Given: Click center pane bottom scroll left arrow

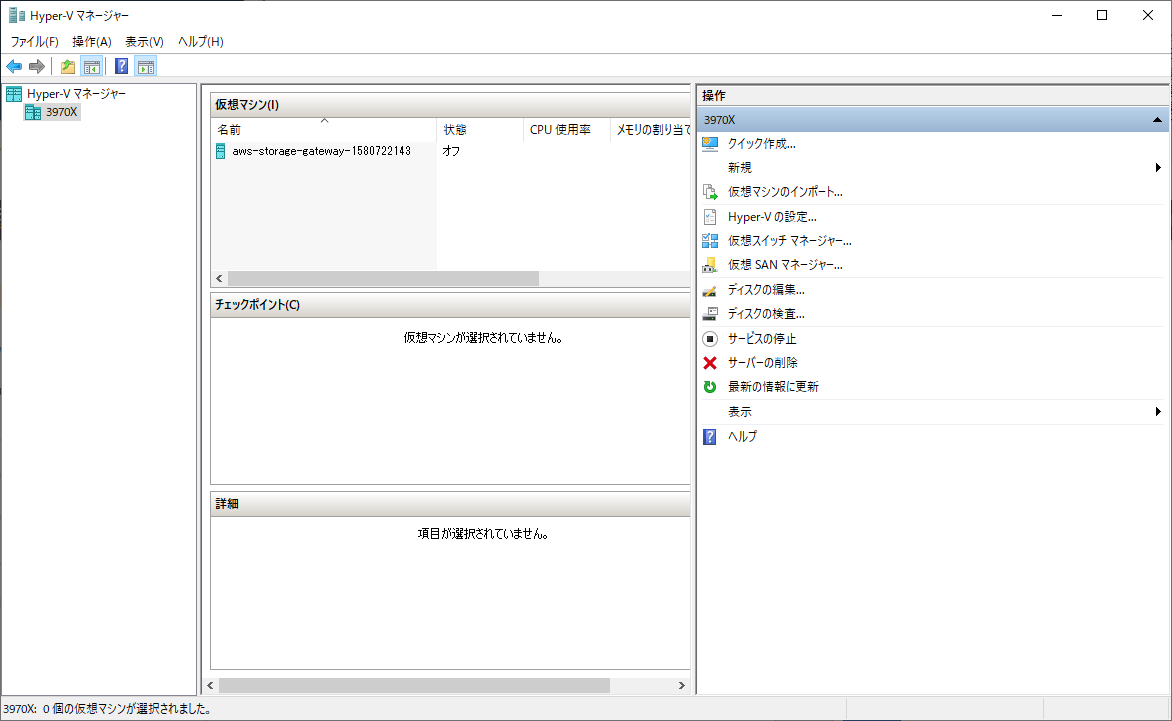Looking at the screenshot, I should click(x=210, y=686).
